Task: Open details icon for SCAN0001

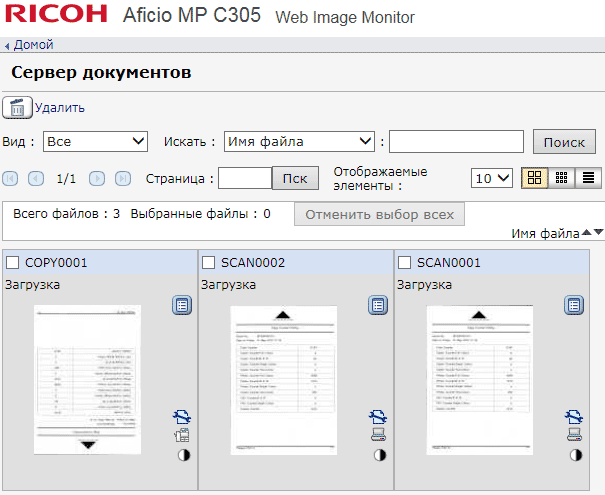Action: (574, 305)
